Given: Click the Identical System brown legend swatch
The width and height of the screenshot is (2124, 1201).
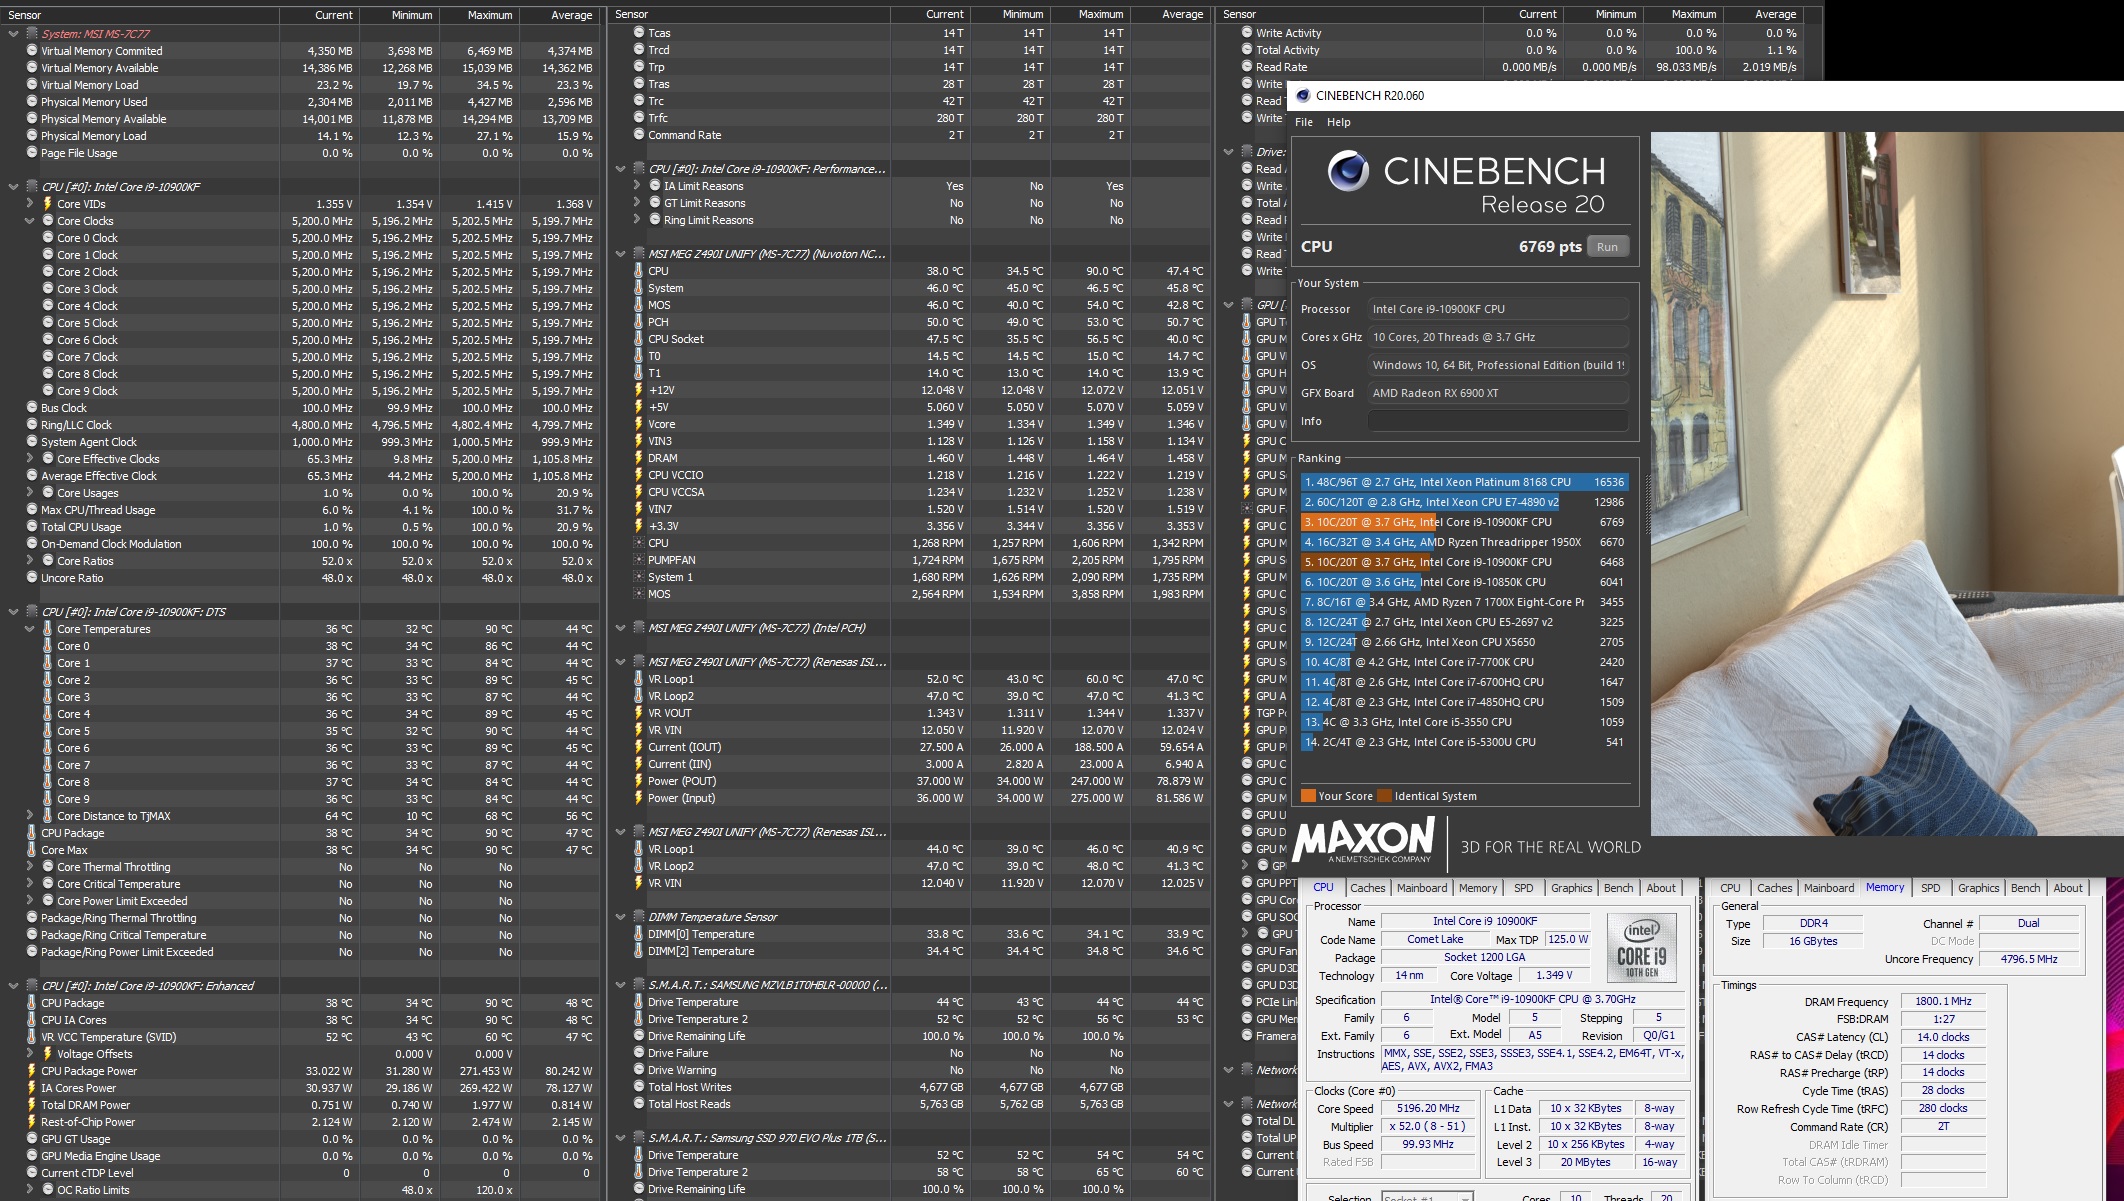Looking at the screenshot, I should [x=1384, y=796].
